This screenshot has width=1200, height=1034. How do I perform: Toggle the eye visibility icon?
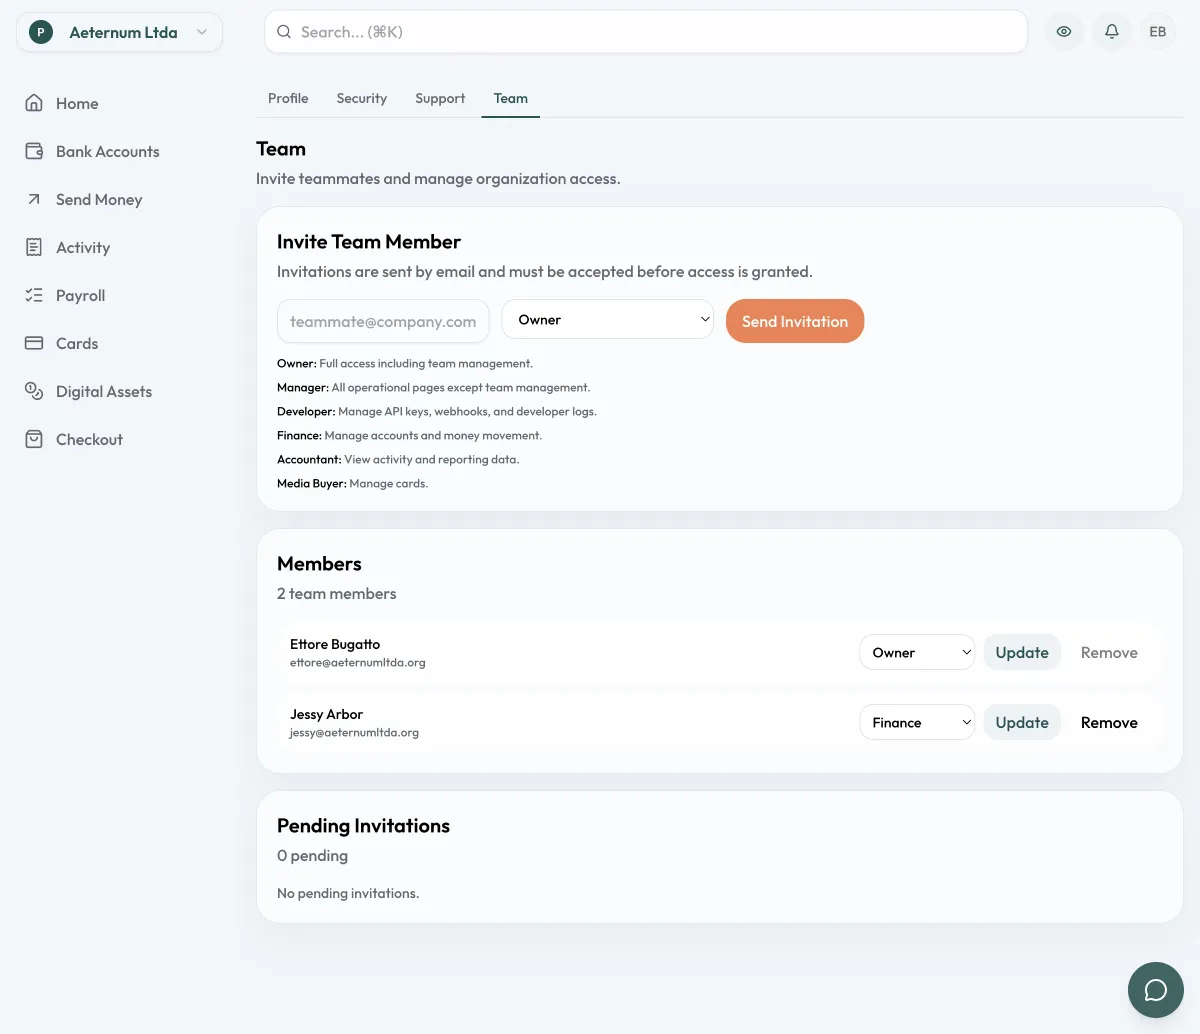pyautogui.click(x=1064, y=32)
